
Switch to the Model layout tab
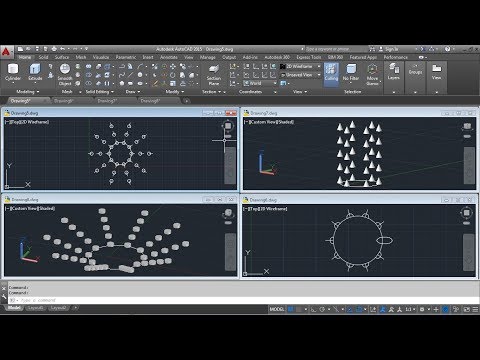click(14, 308)
